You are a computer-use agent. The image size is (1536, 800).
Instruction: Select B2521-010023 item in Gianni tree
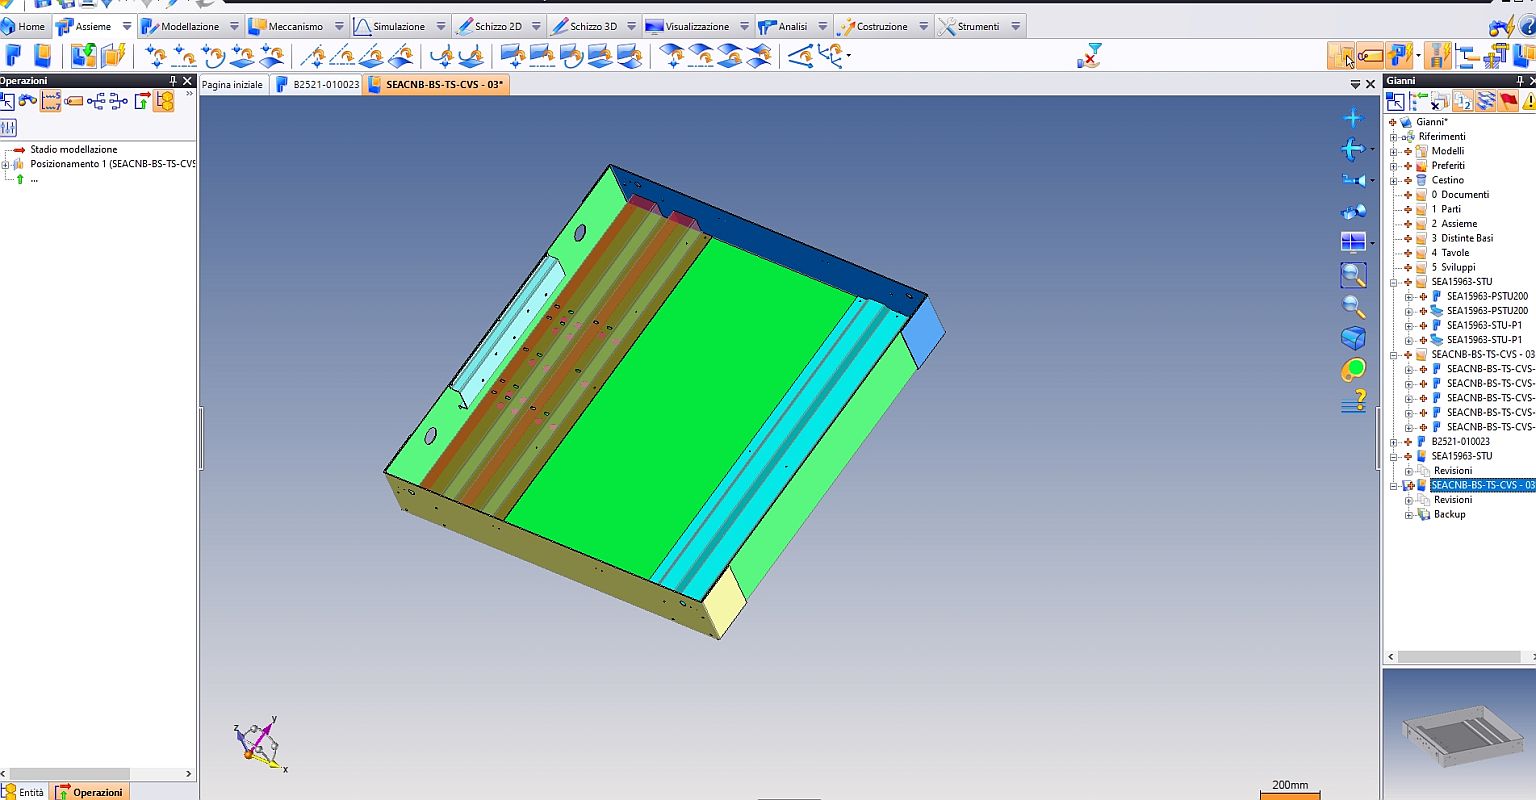[x=1460, y=442]
